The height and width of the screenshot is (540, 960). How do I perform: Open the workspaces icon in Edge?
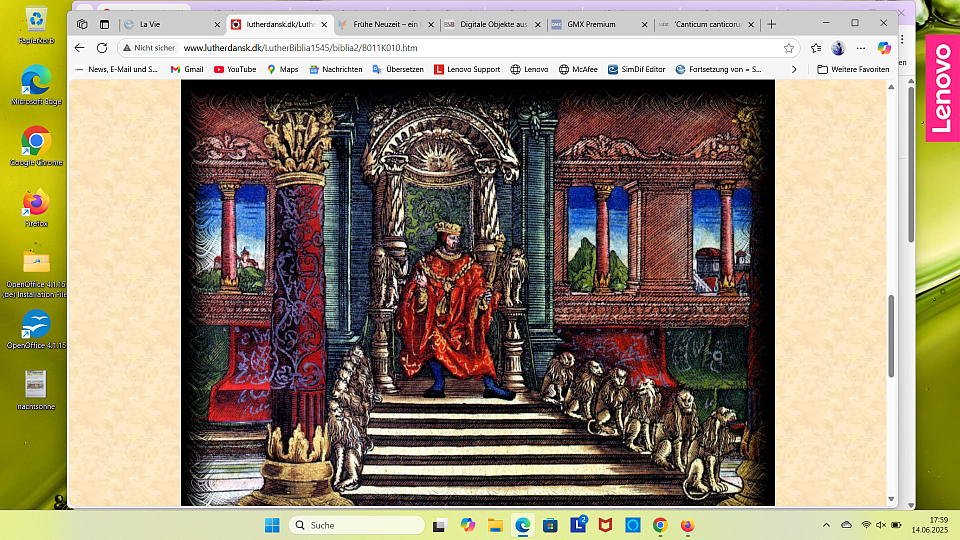82,24
